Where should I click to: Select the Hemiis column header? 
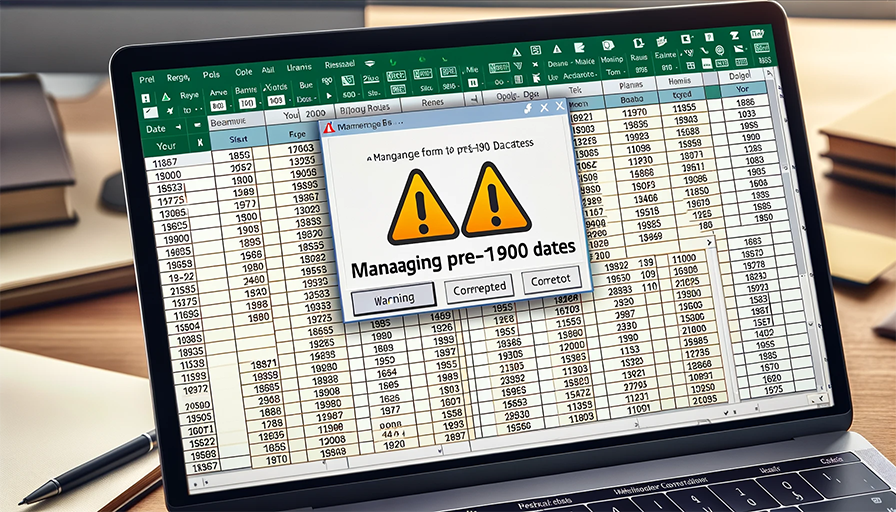[x=682, y=81]
